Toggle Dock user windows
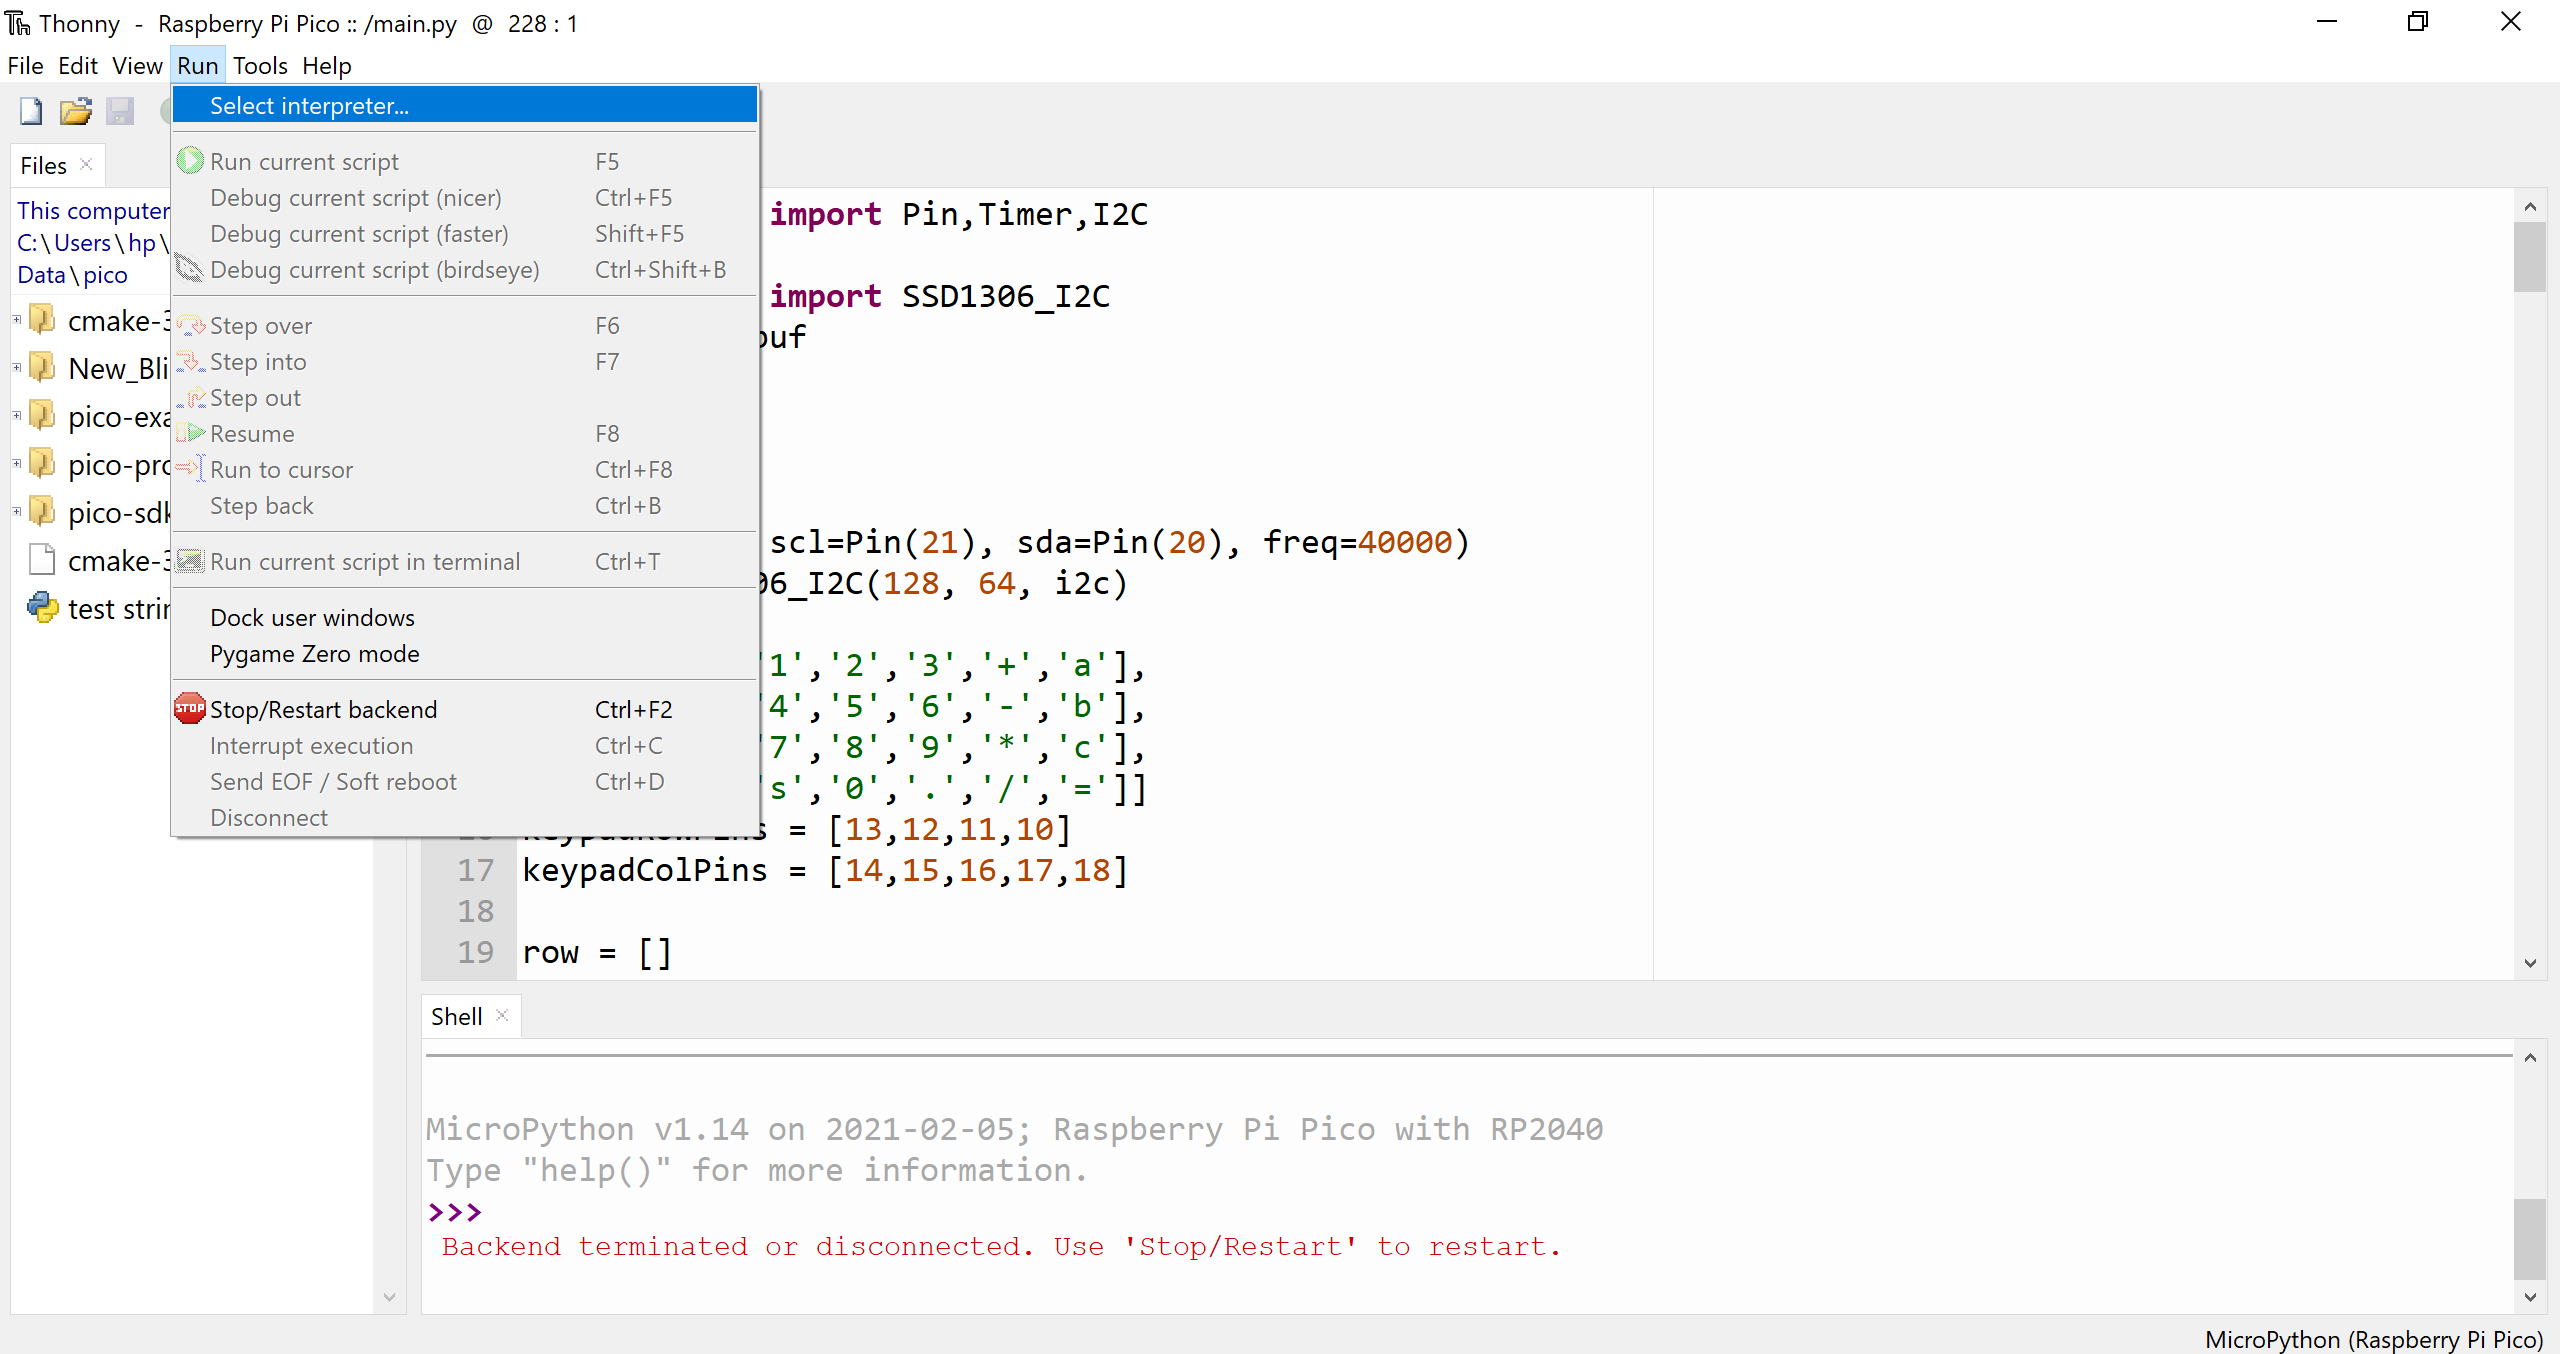 [x=311, y=616]
